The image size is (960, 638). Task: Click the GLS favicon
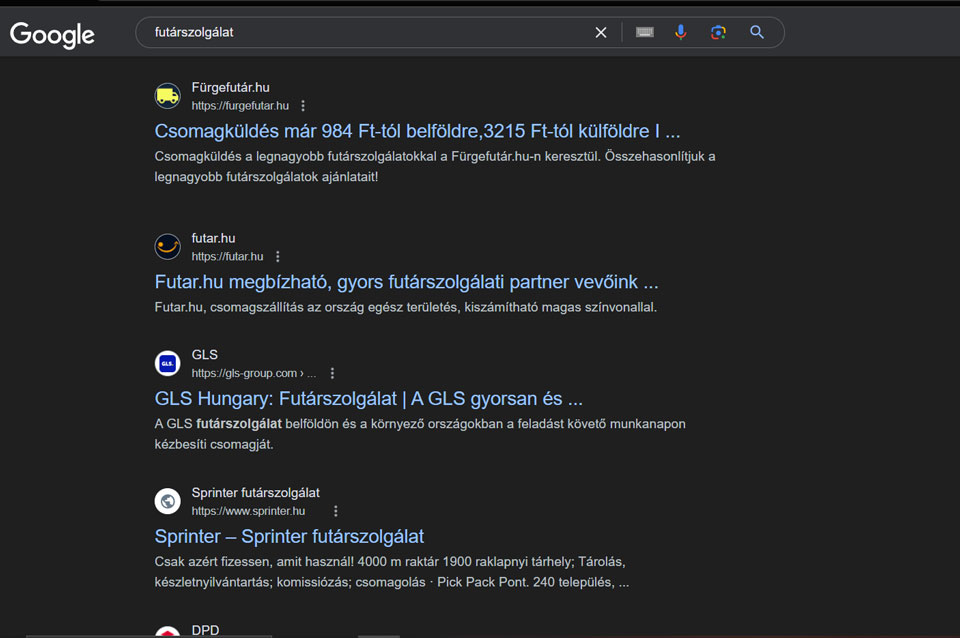click(x=167, y=364)
